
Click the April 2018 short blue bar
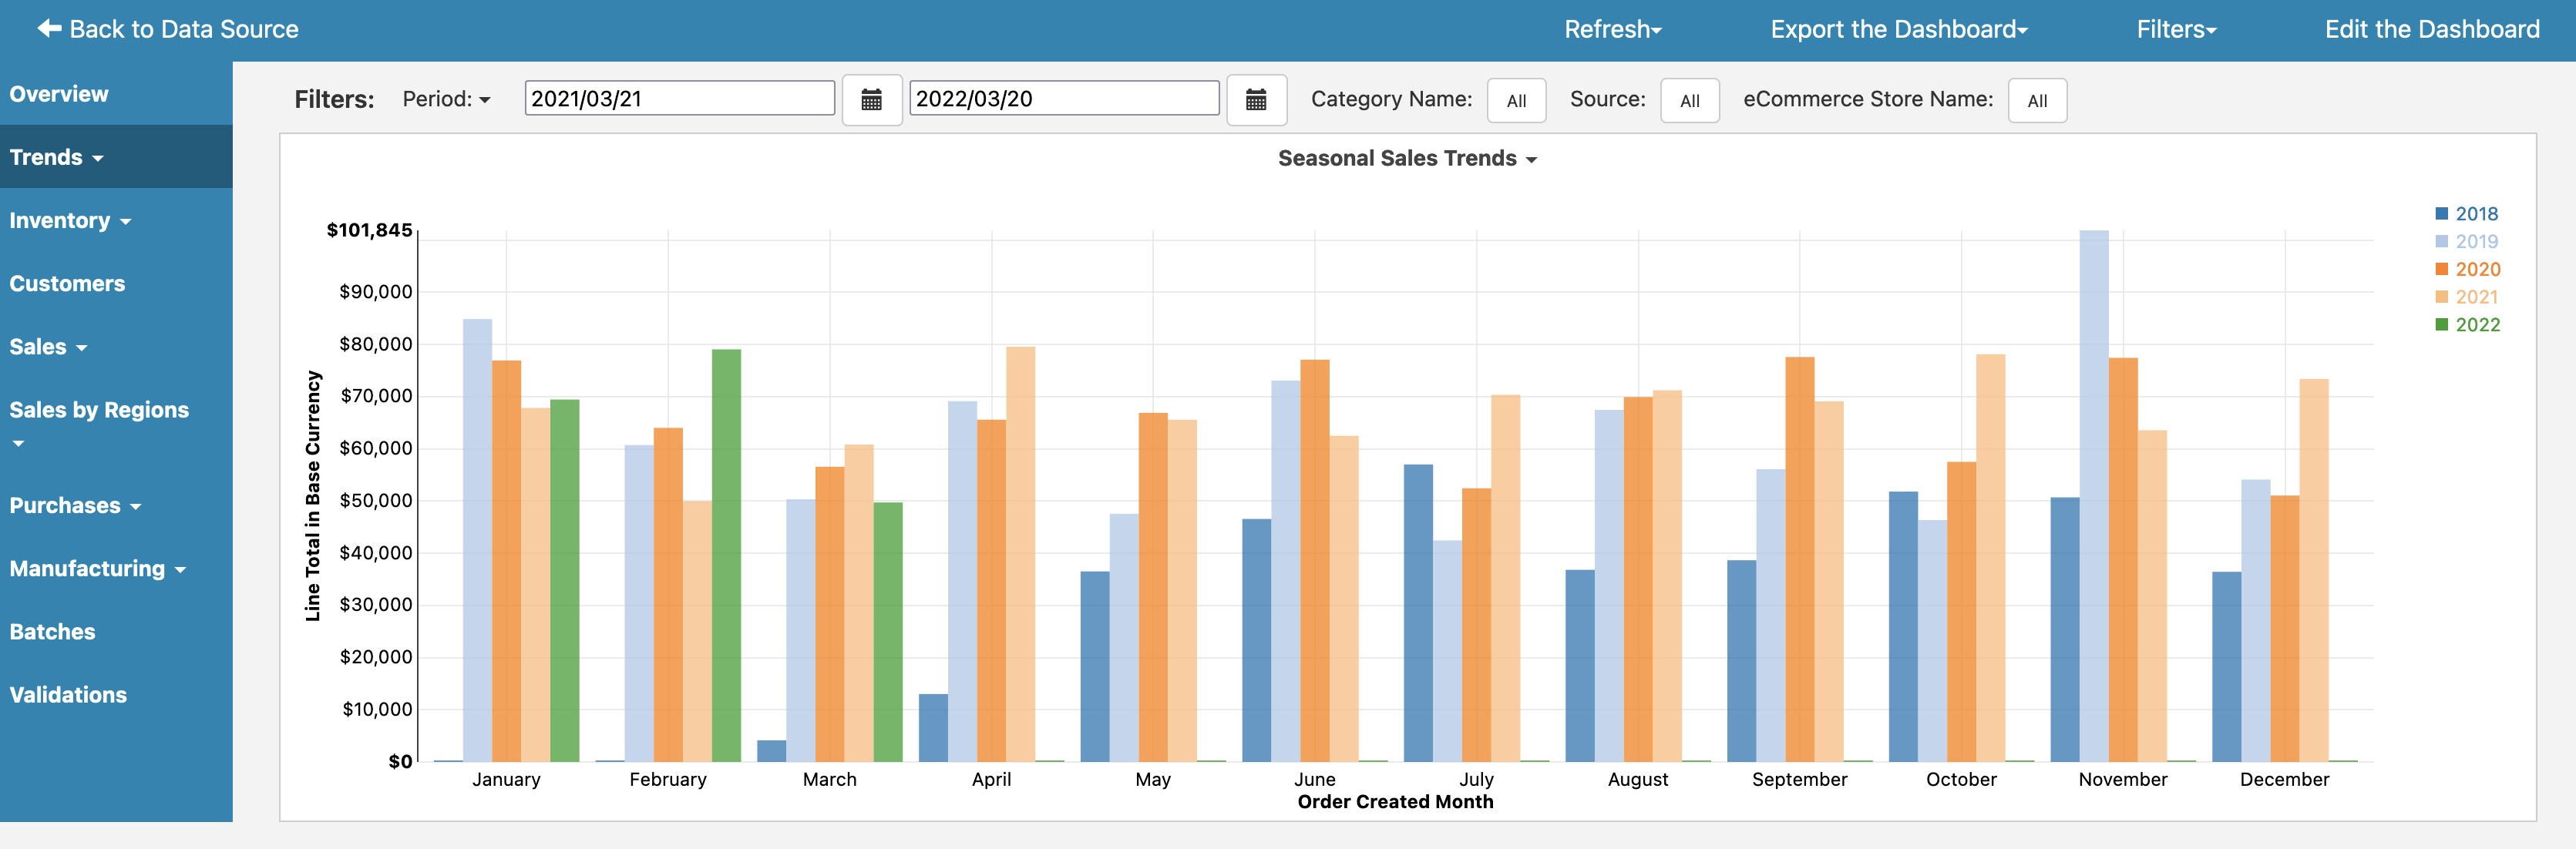point(933,728)
